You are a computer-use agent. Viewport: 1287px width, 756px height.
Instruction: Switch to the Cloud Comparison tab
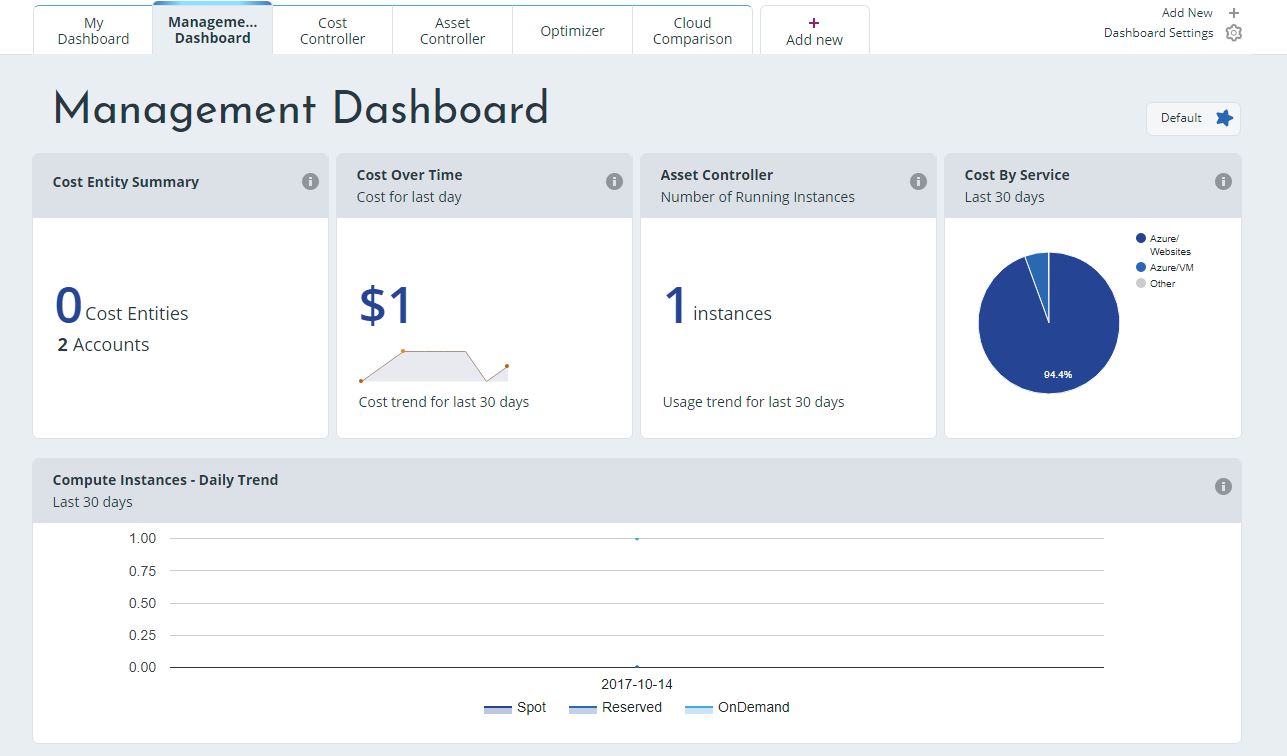(x=692, y=30)
